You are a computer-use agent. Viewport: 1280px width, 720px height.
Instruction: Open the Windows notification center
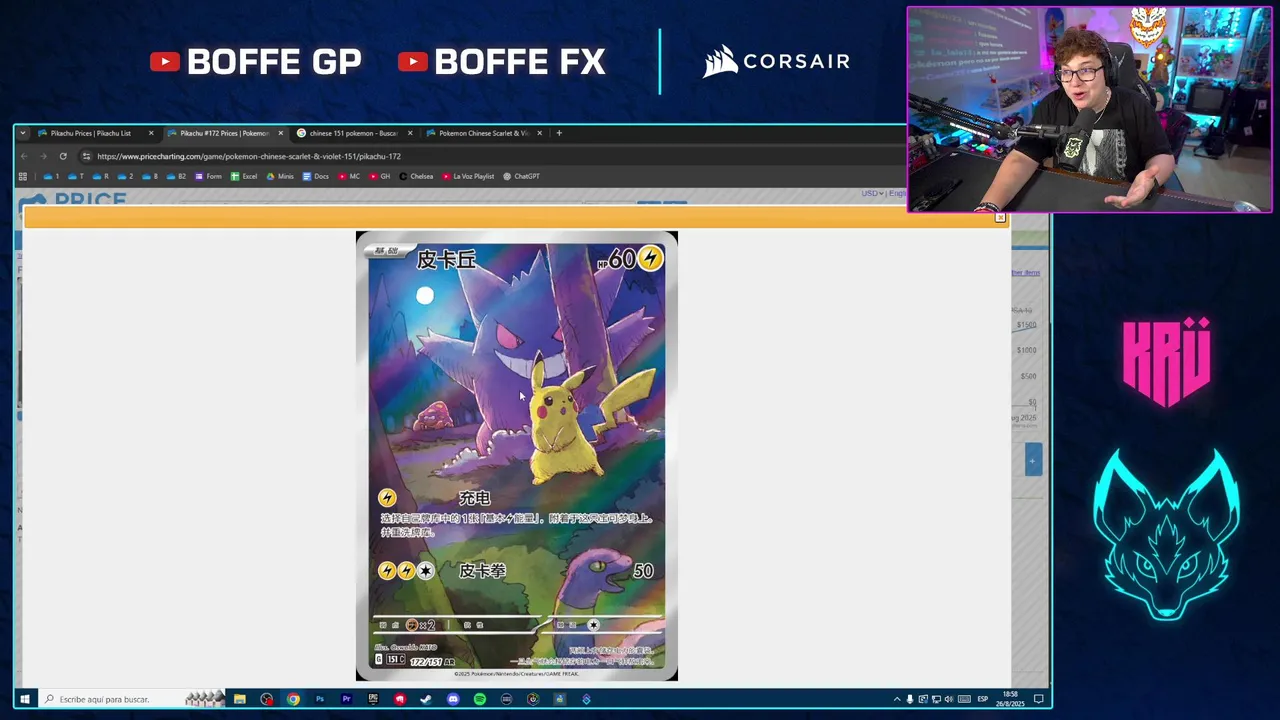tap(1038, 699)
